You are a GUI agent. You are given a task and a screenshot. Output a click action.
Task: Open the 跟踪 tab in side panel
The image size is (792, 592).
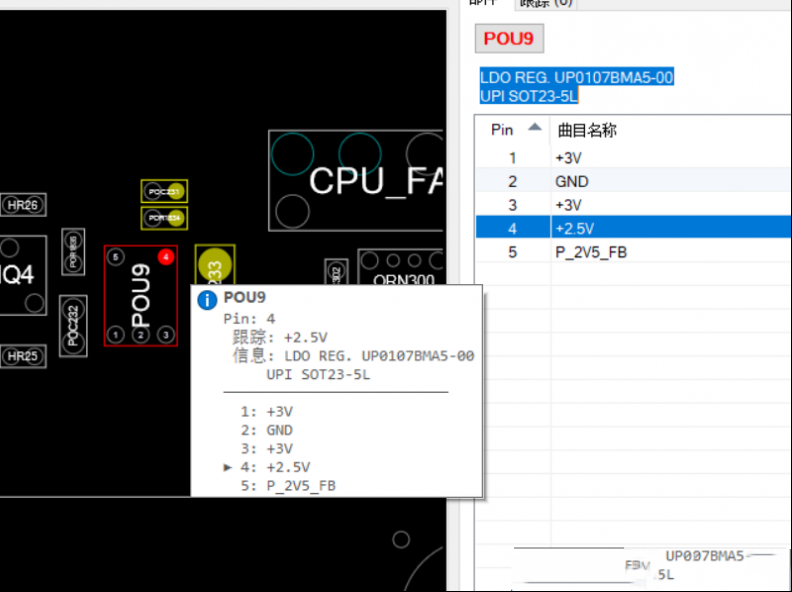tap(547, 4)
